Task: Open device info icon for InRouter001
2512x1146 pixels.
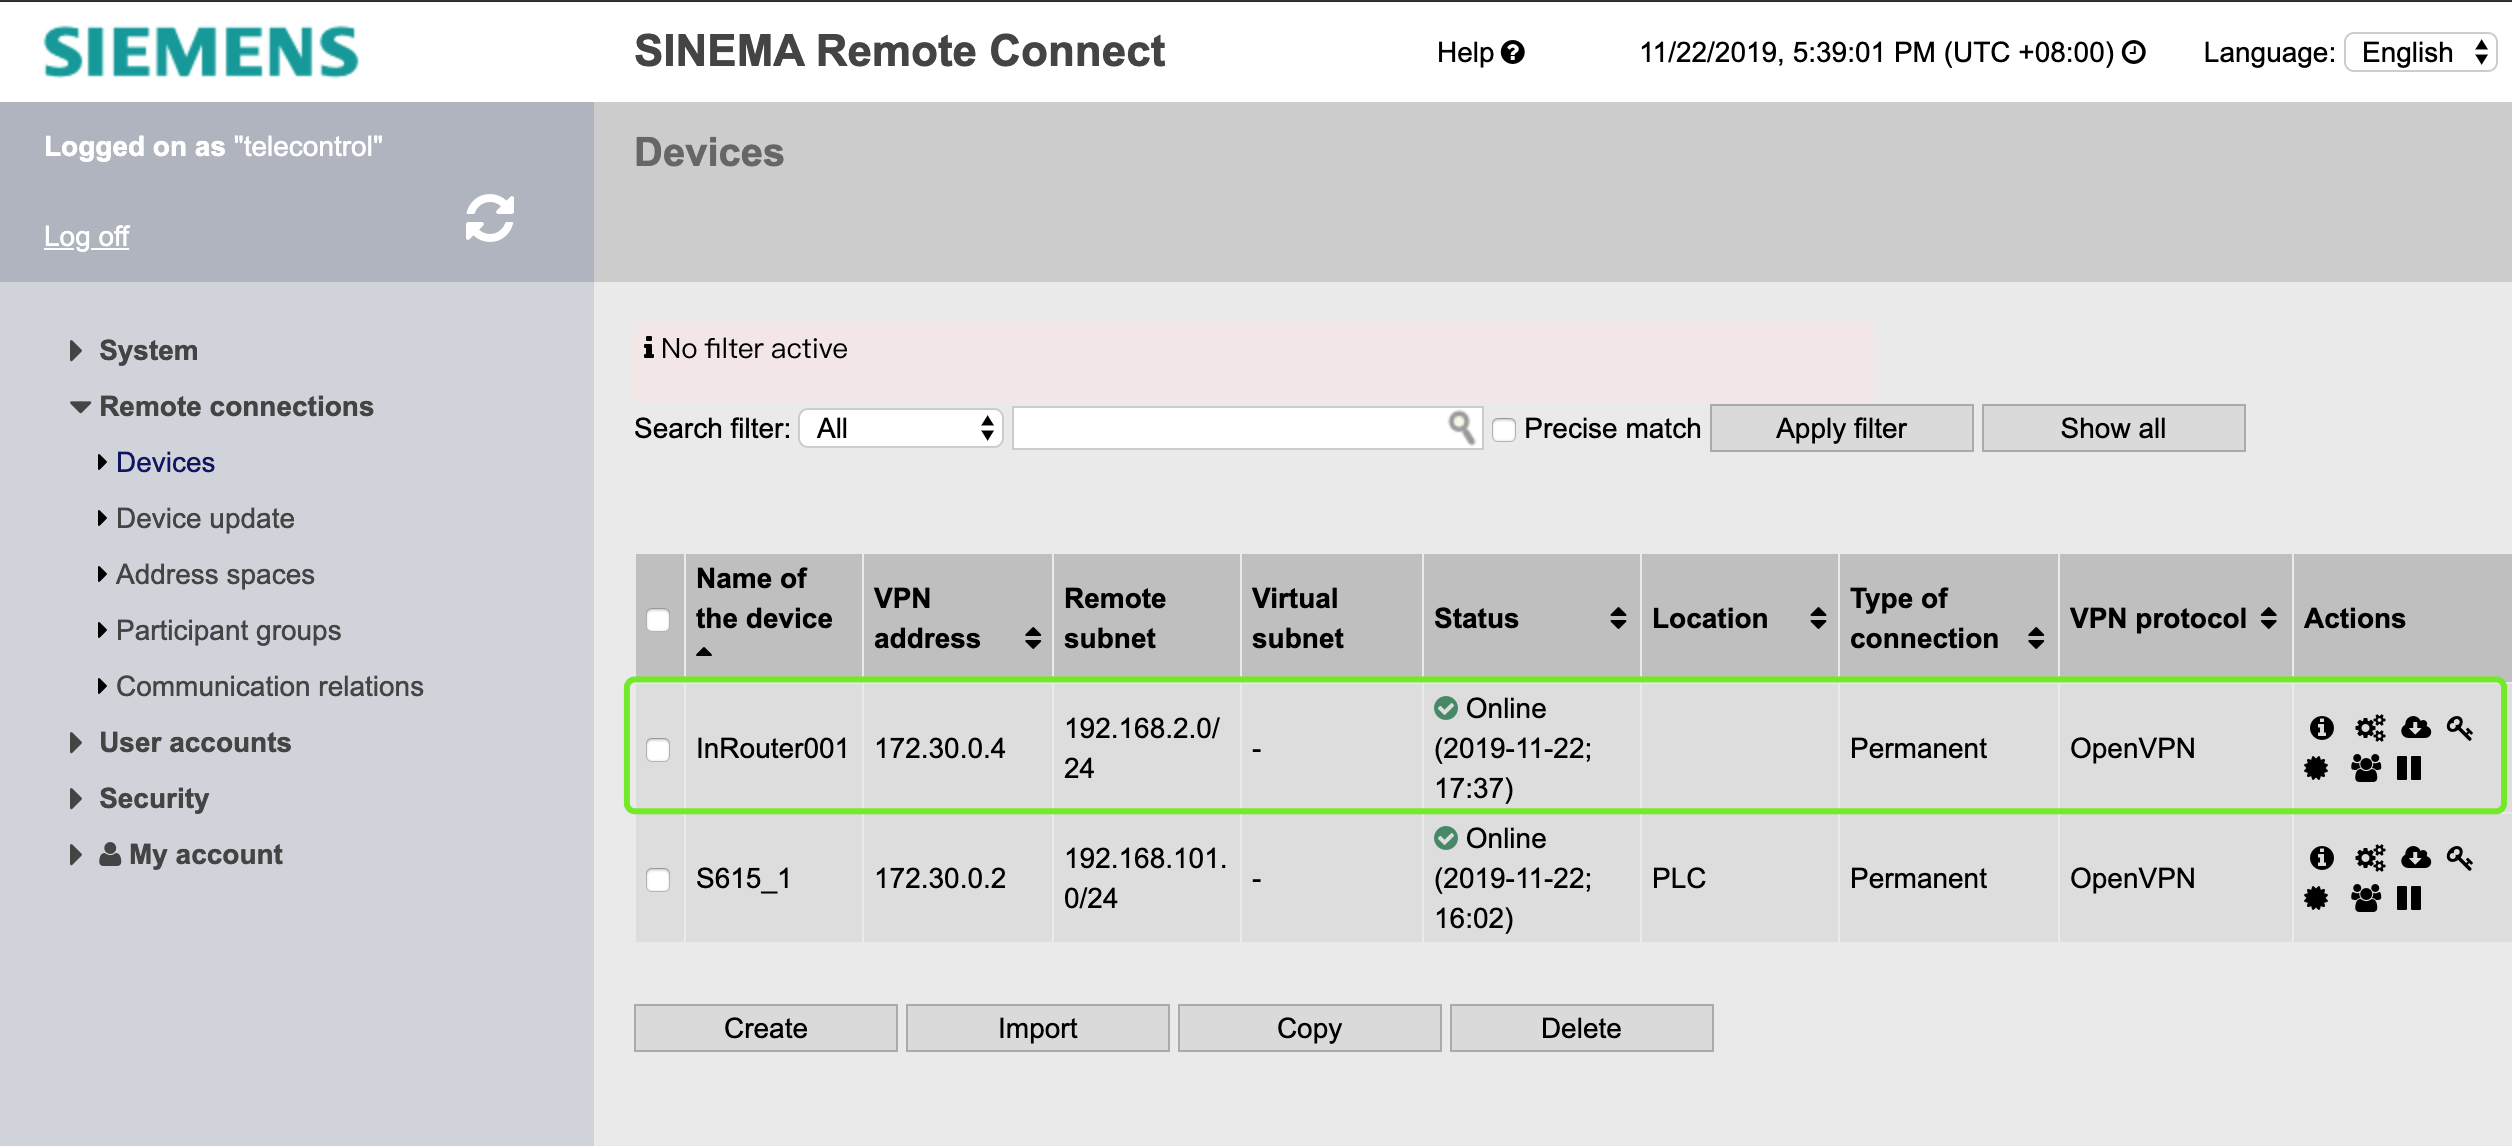Action: tap(2321, 728)
